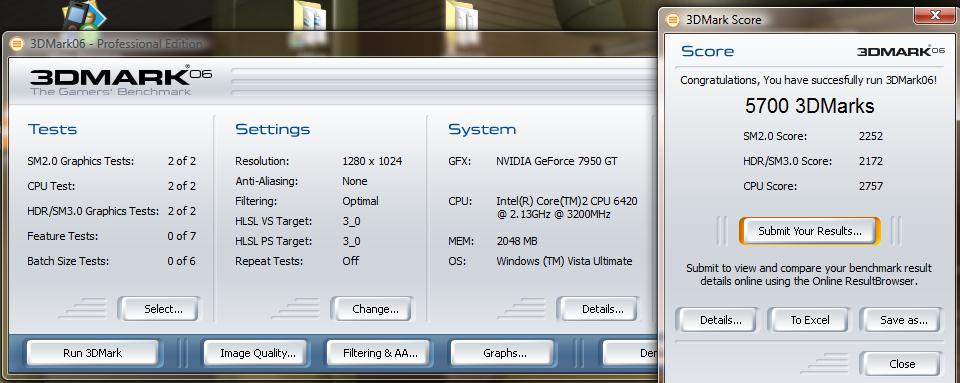Click the Change... settings button
This screenshot has width=960, height=383.
tap(372, 309)
